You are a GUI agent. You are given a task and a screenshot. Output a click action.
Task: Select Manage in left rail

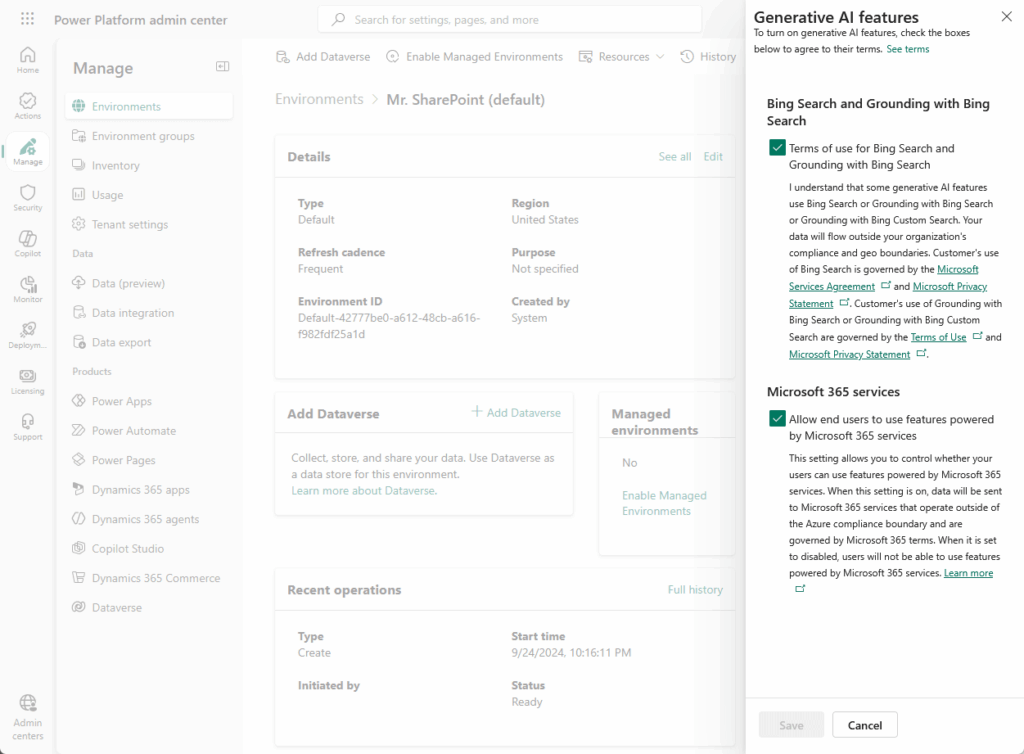tap(27, 151)
